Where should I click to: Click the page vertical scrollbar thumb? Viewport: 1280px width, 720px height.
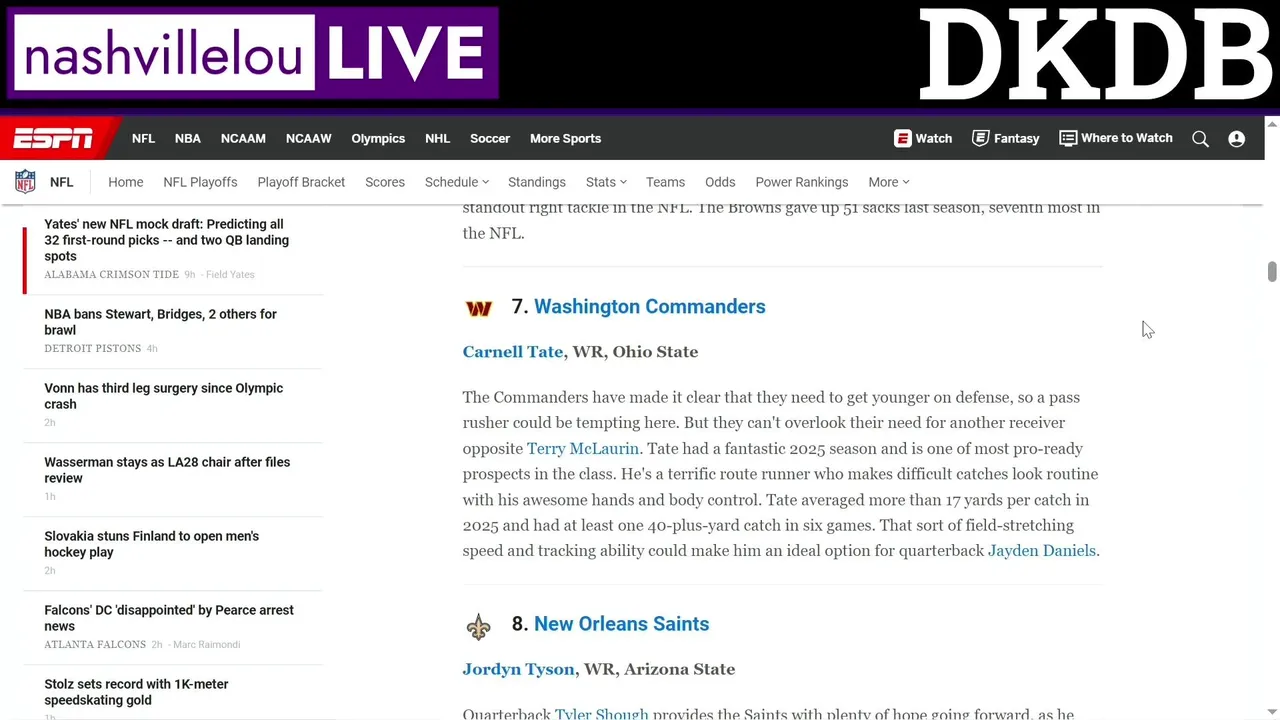tap(1272, 272)
